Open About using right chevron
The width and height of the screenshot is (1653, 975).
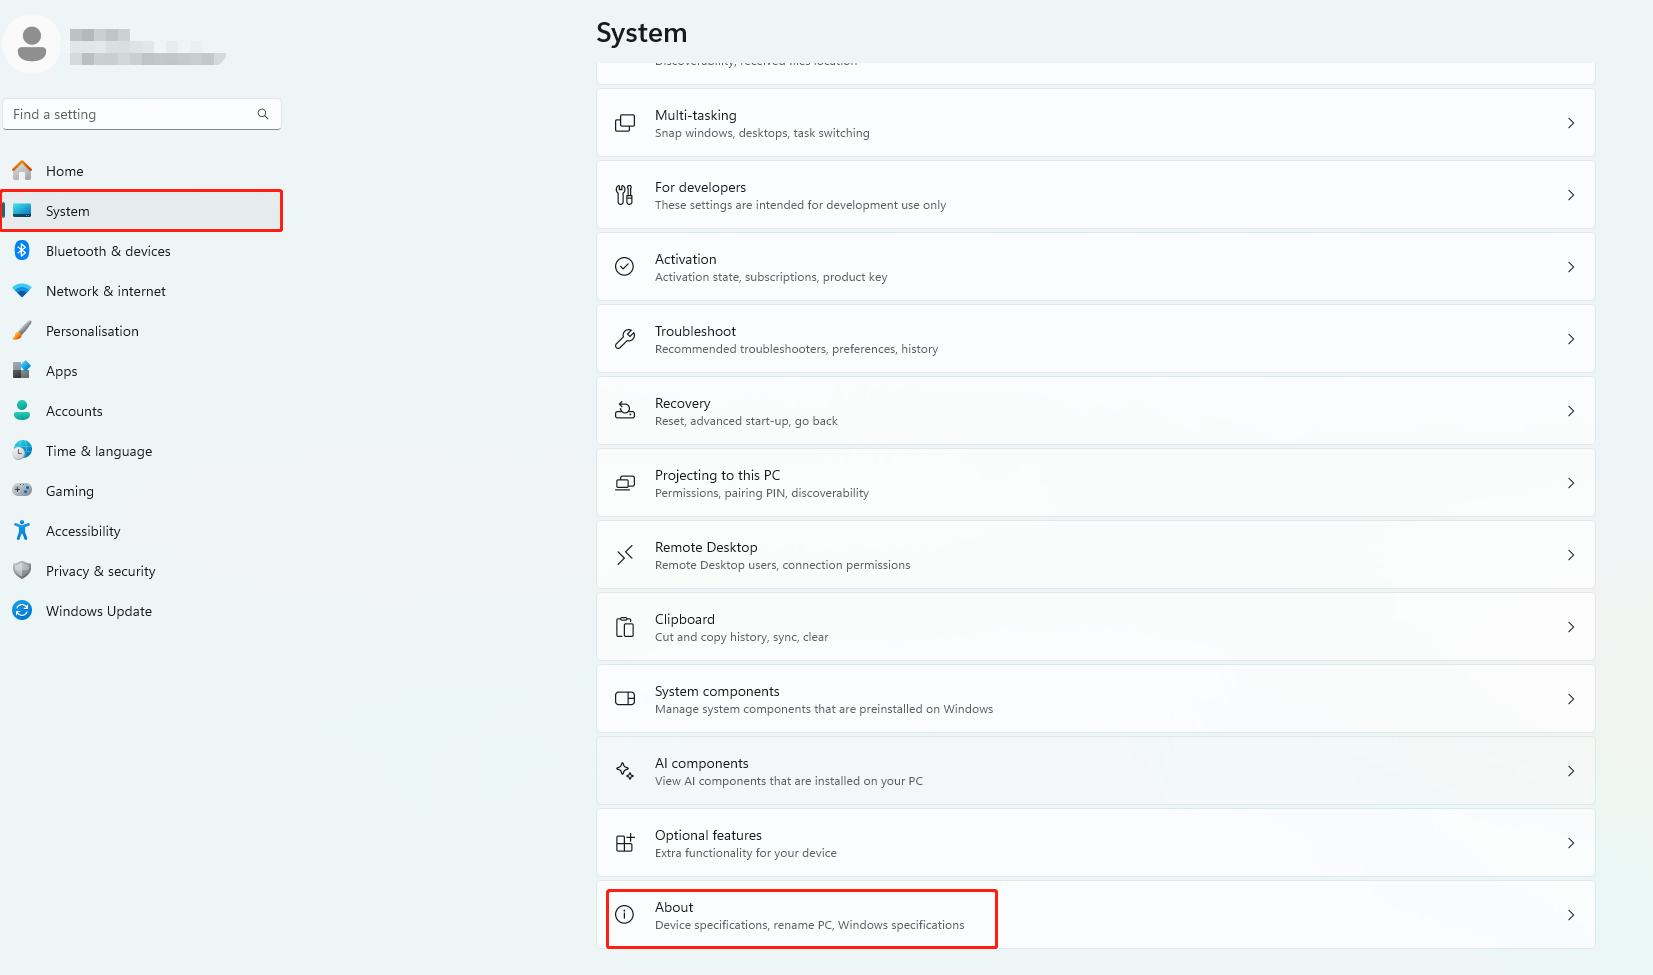click(1571, 915)
